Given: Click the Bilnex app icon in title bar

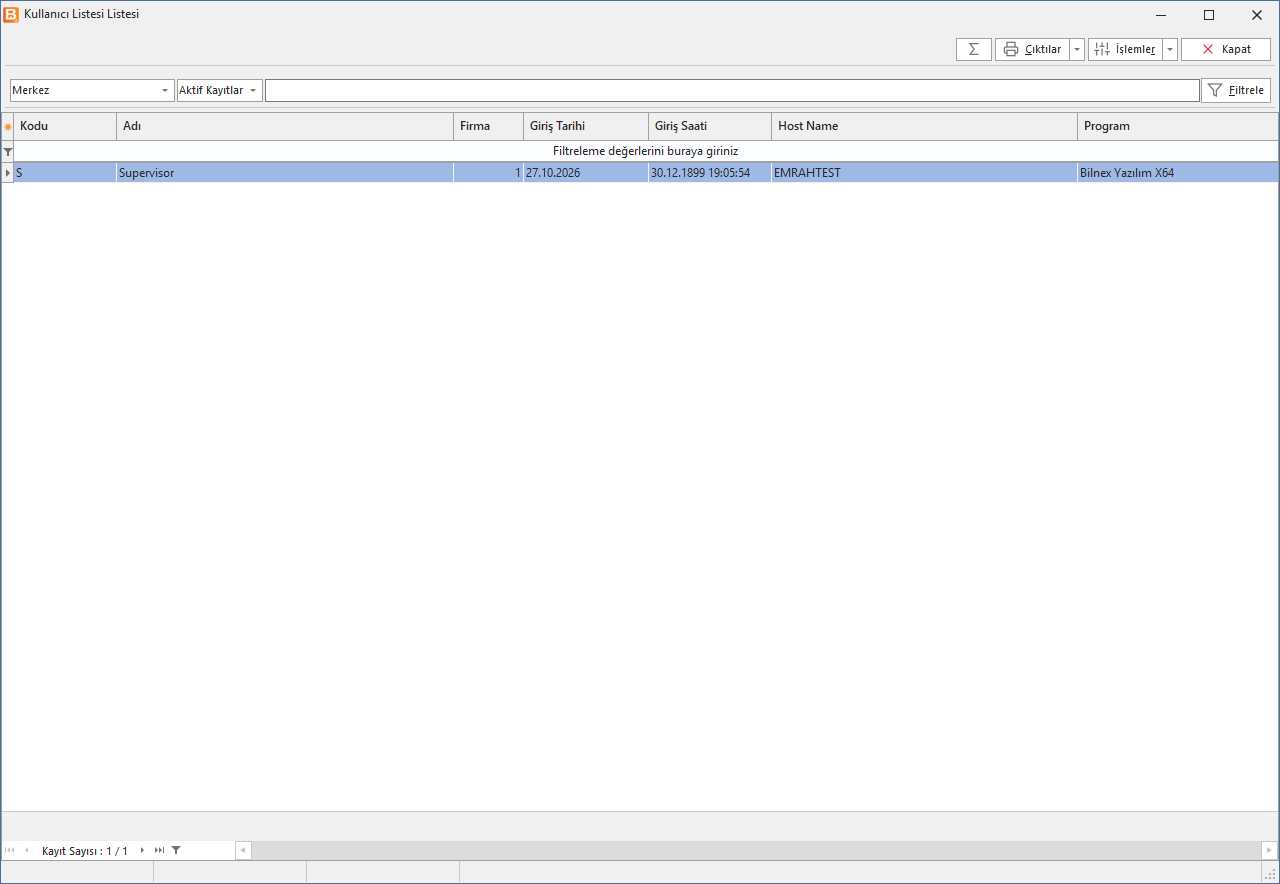Looking at the screenshot, I should click(x=11, y=15).
